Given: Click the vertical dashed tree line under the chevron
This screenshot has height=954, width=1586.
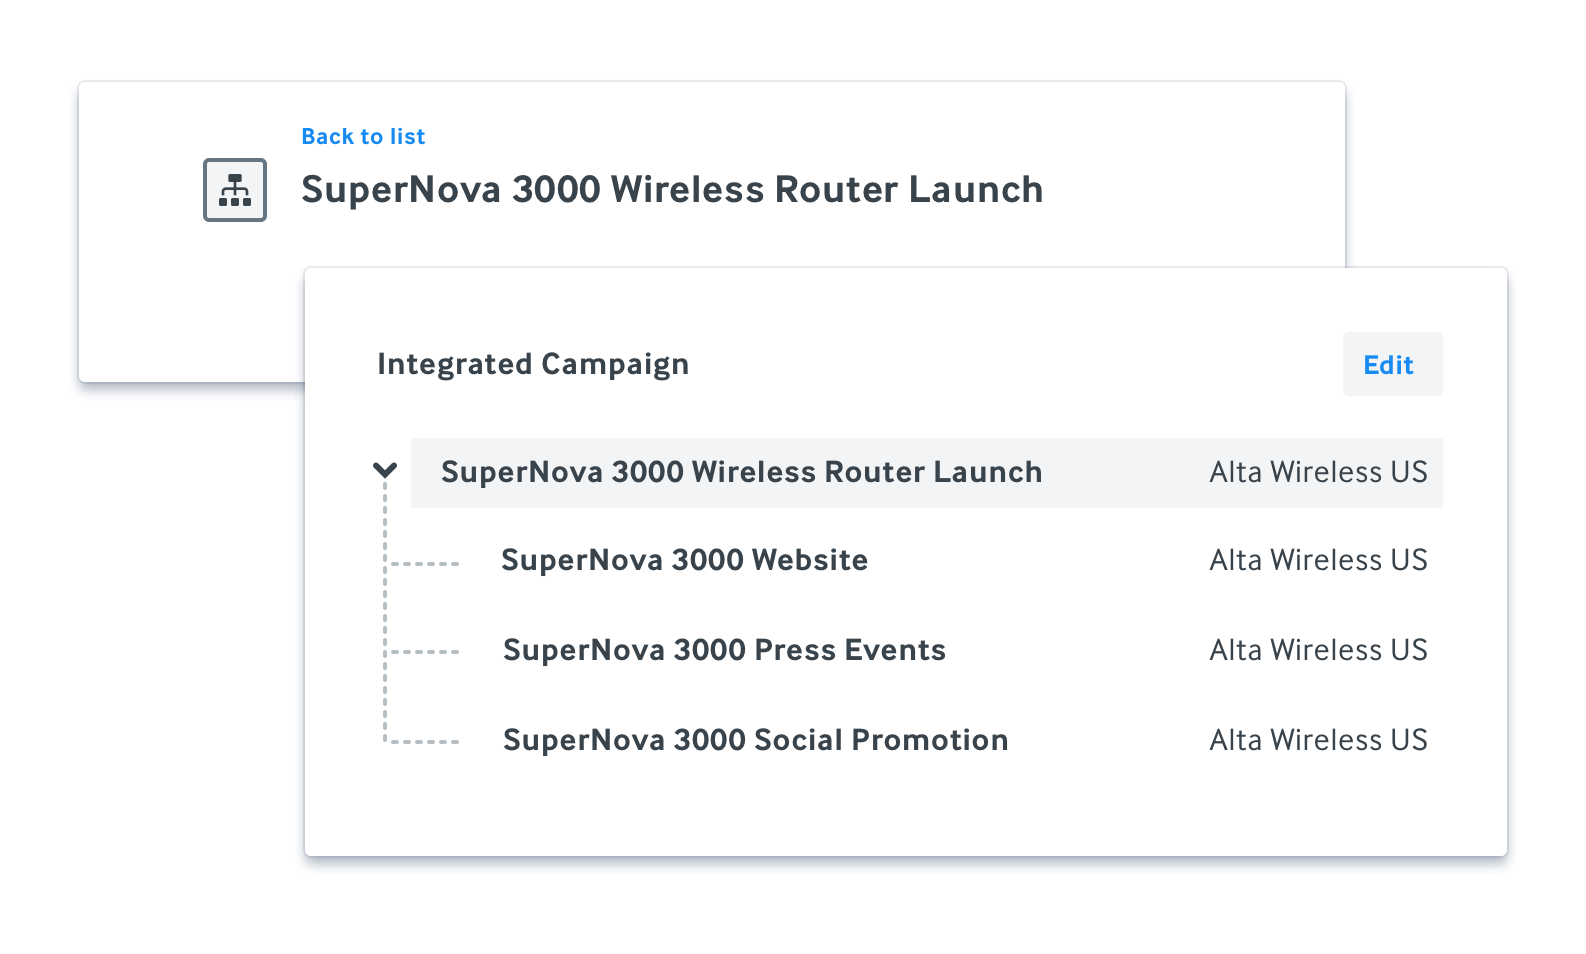Looking at the screenshot, I should click(x=385, y=612).
